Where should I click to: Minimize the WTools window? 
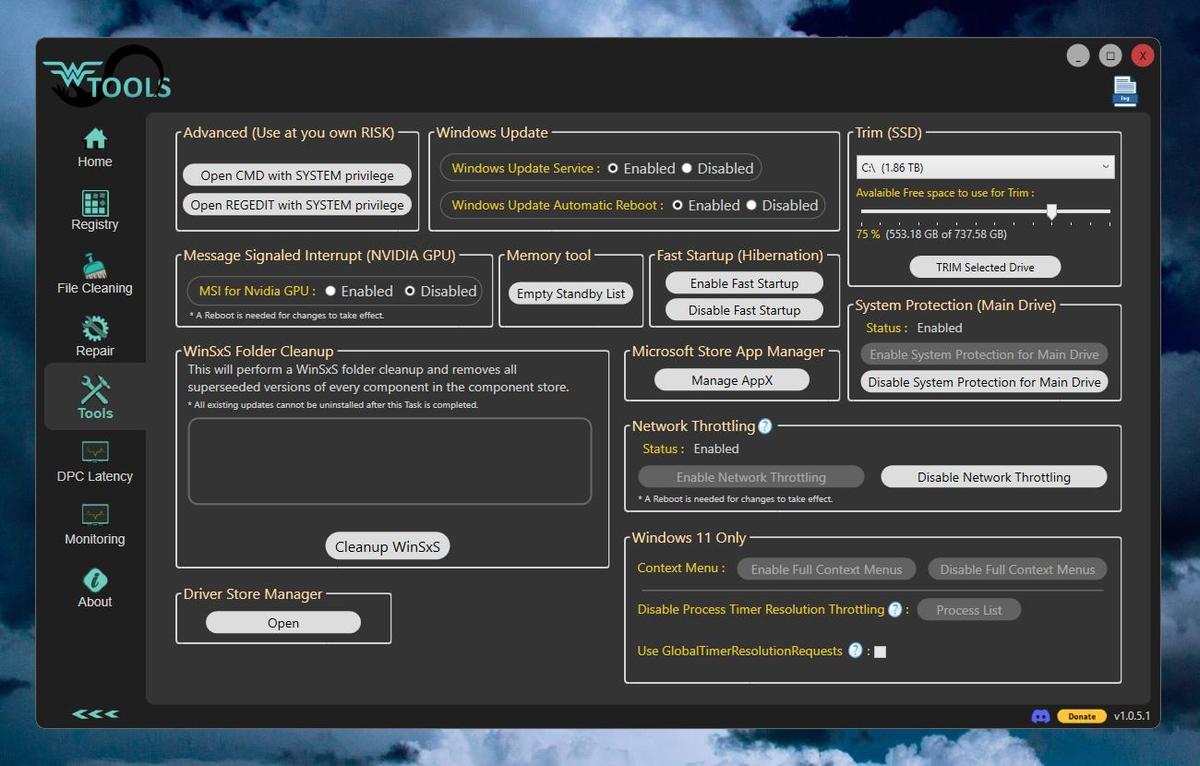[1077, 55]
